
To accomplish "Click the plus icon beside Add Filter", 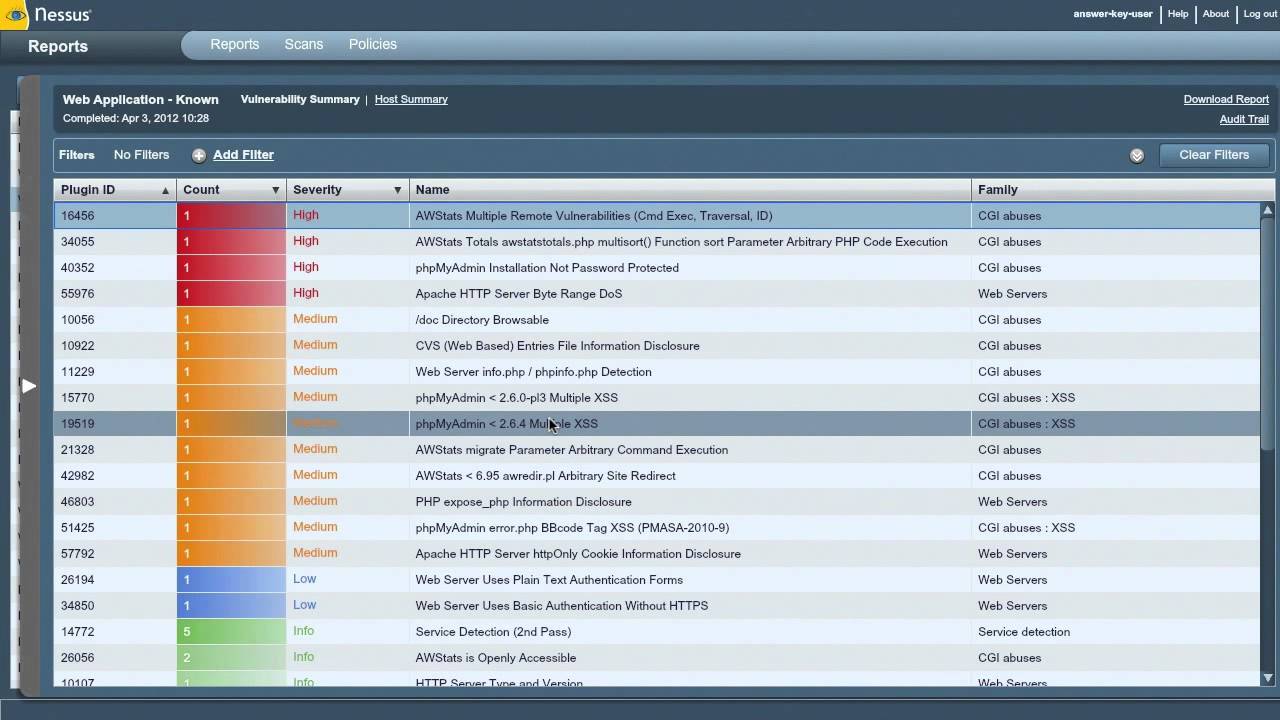I will pos(199,155).
